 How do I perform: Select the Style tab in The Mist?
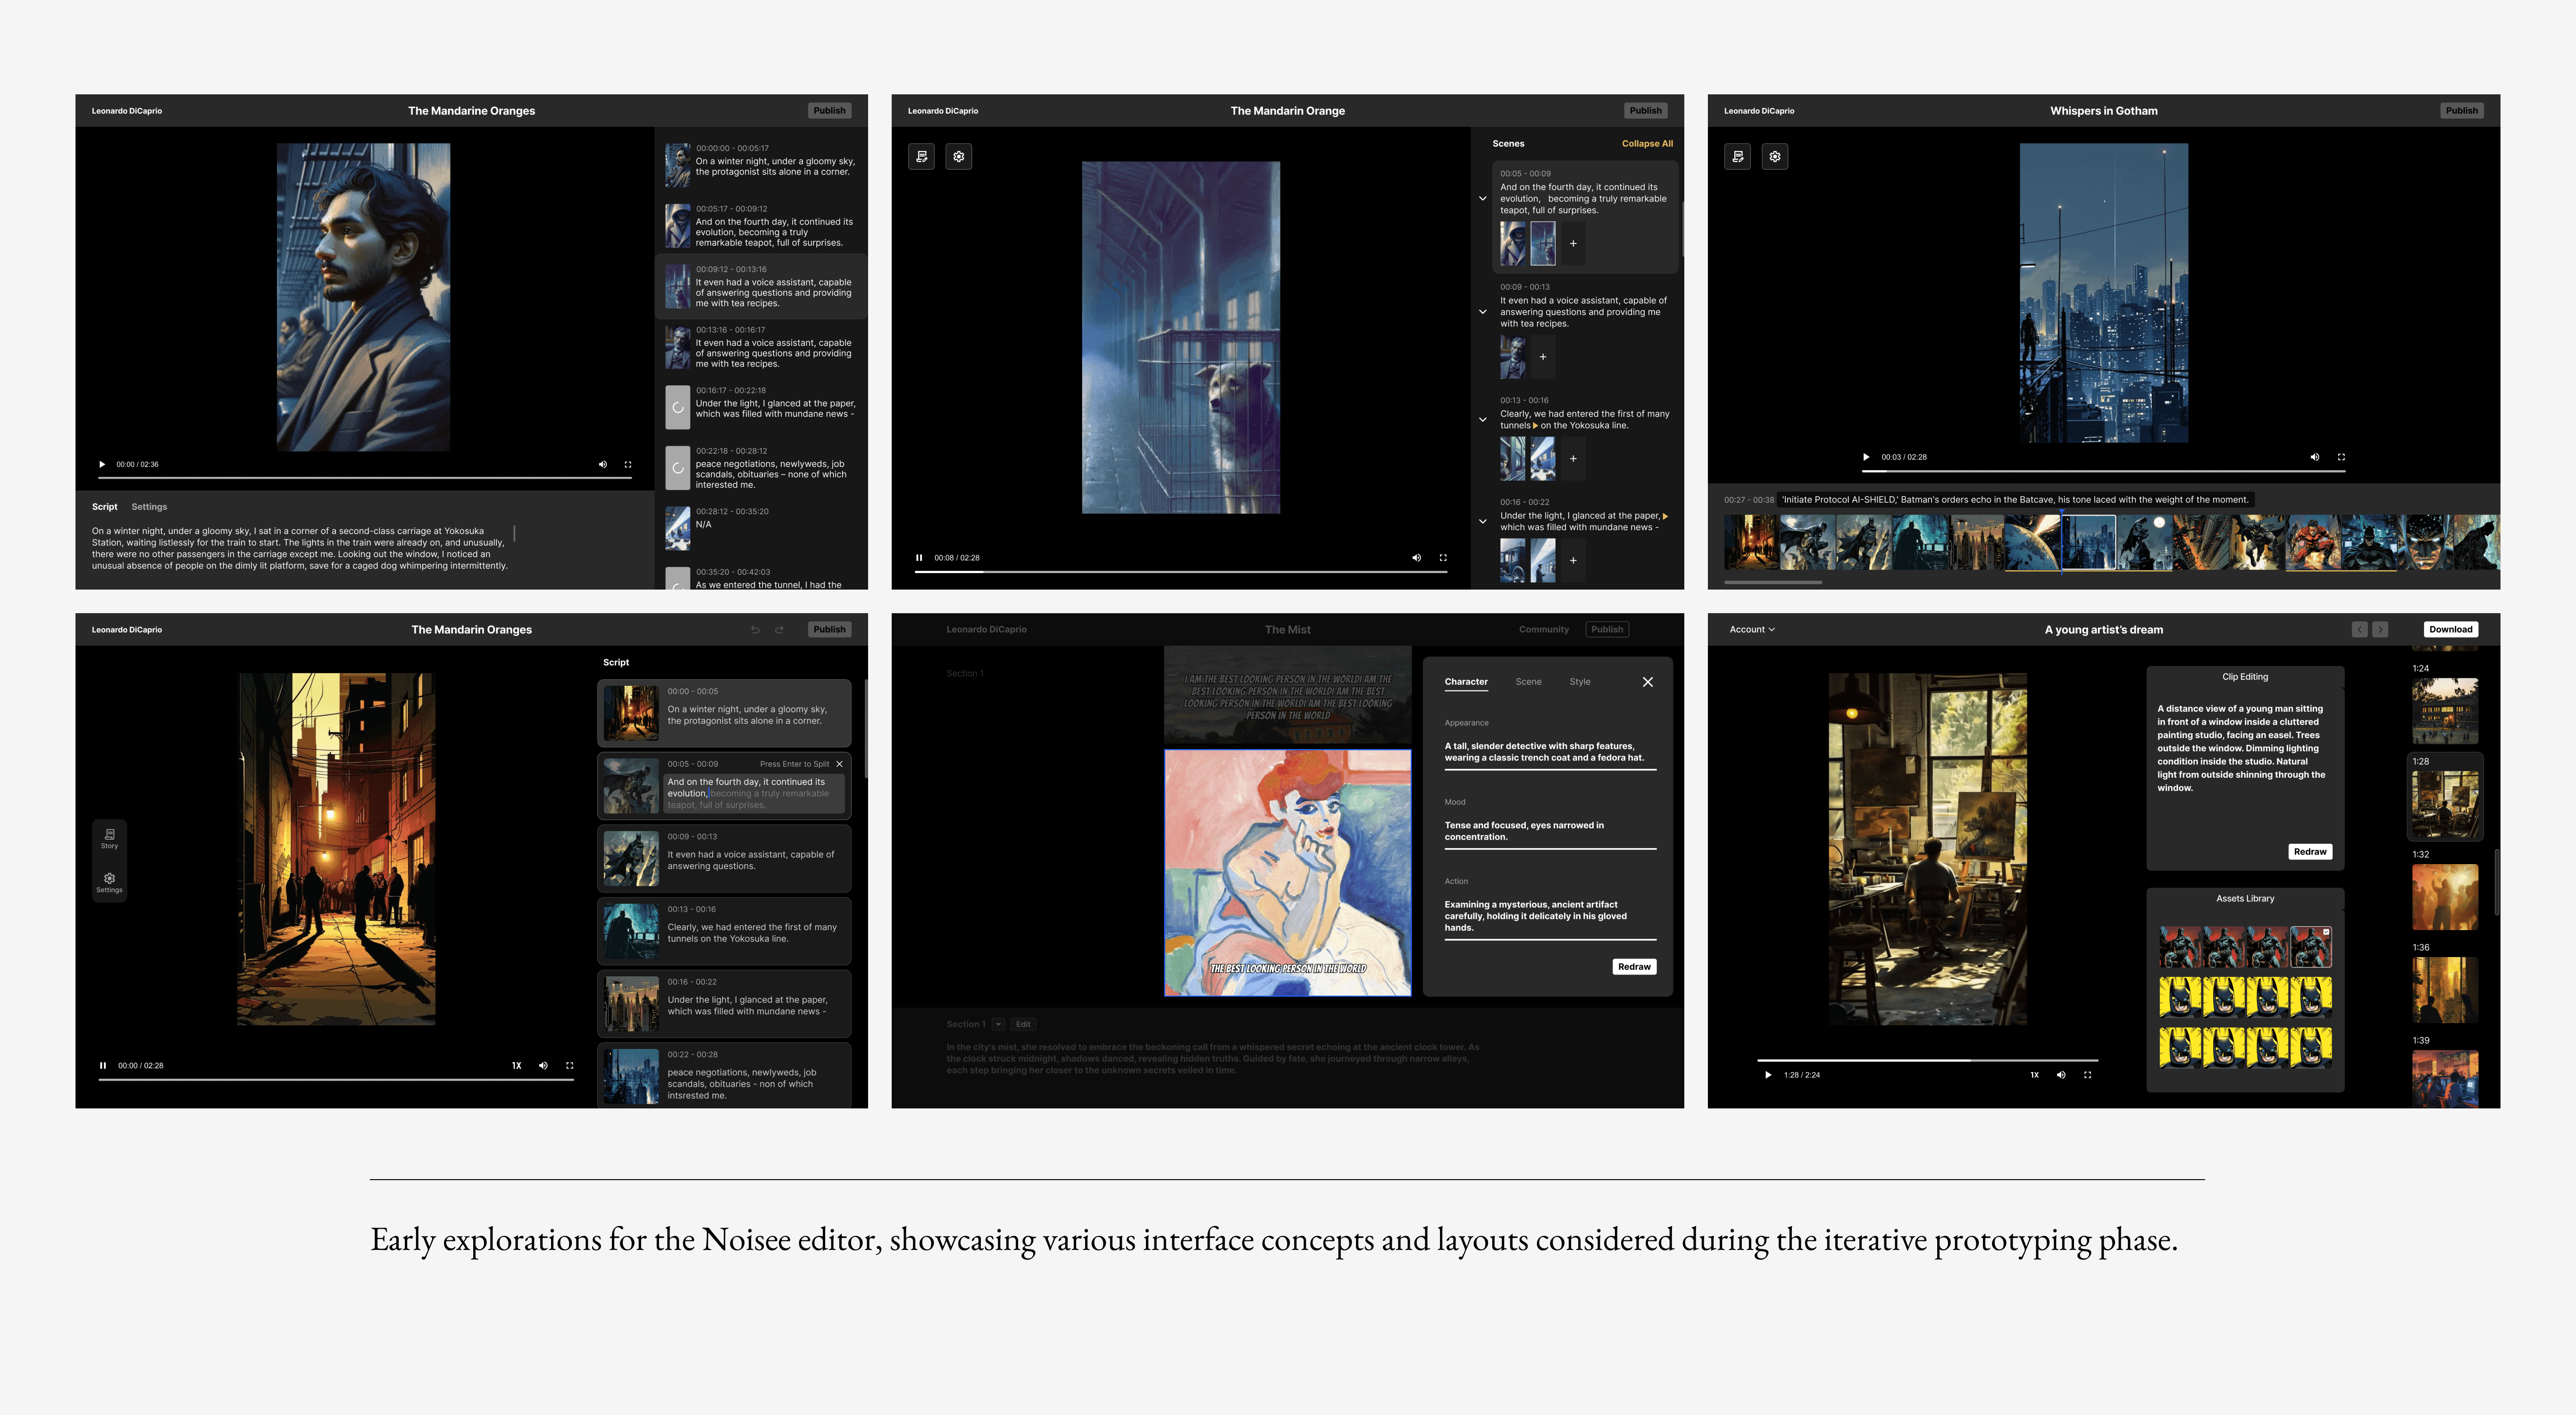tap(1580, 682)
